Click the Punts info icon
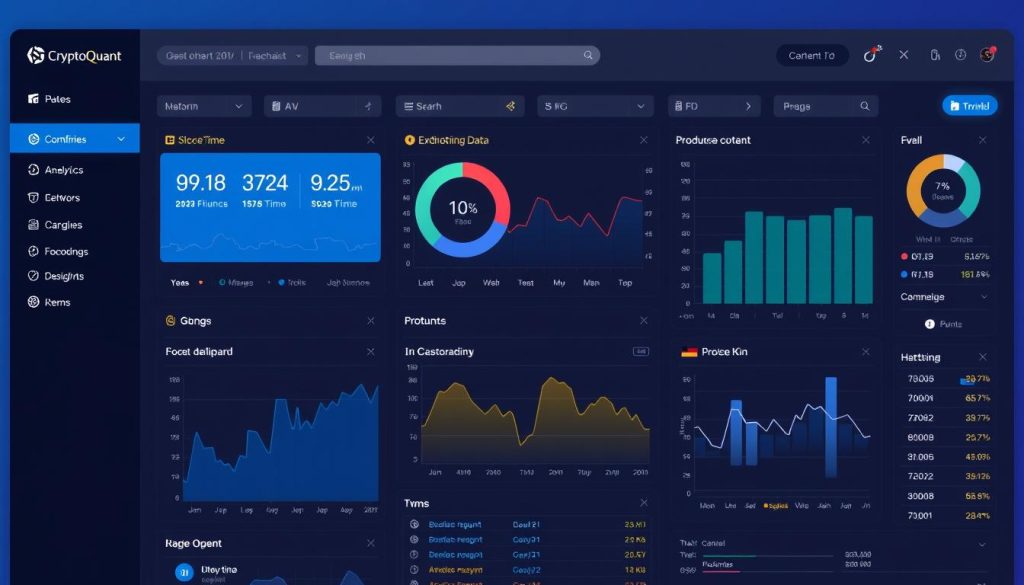 930,324
